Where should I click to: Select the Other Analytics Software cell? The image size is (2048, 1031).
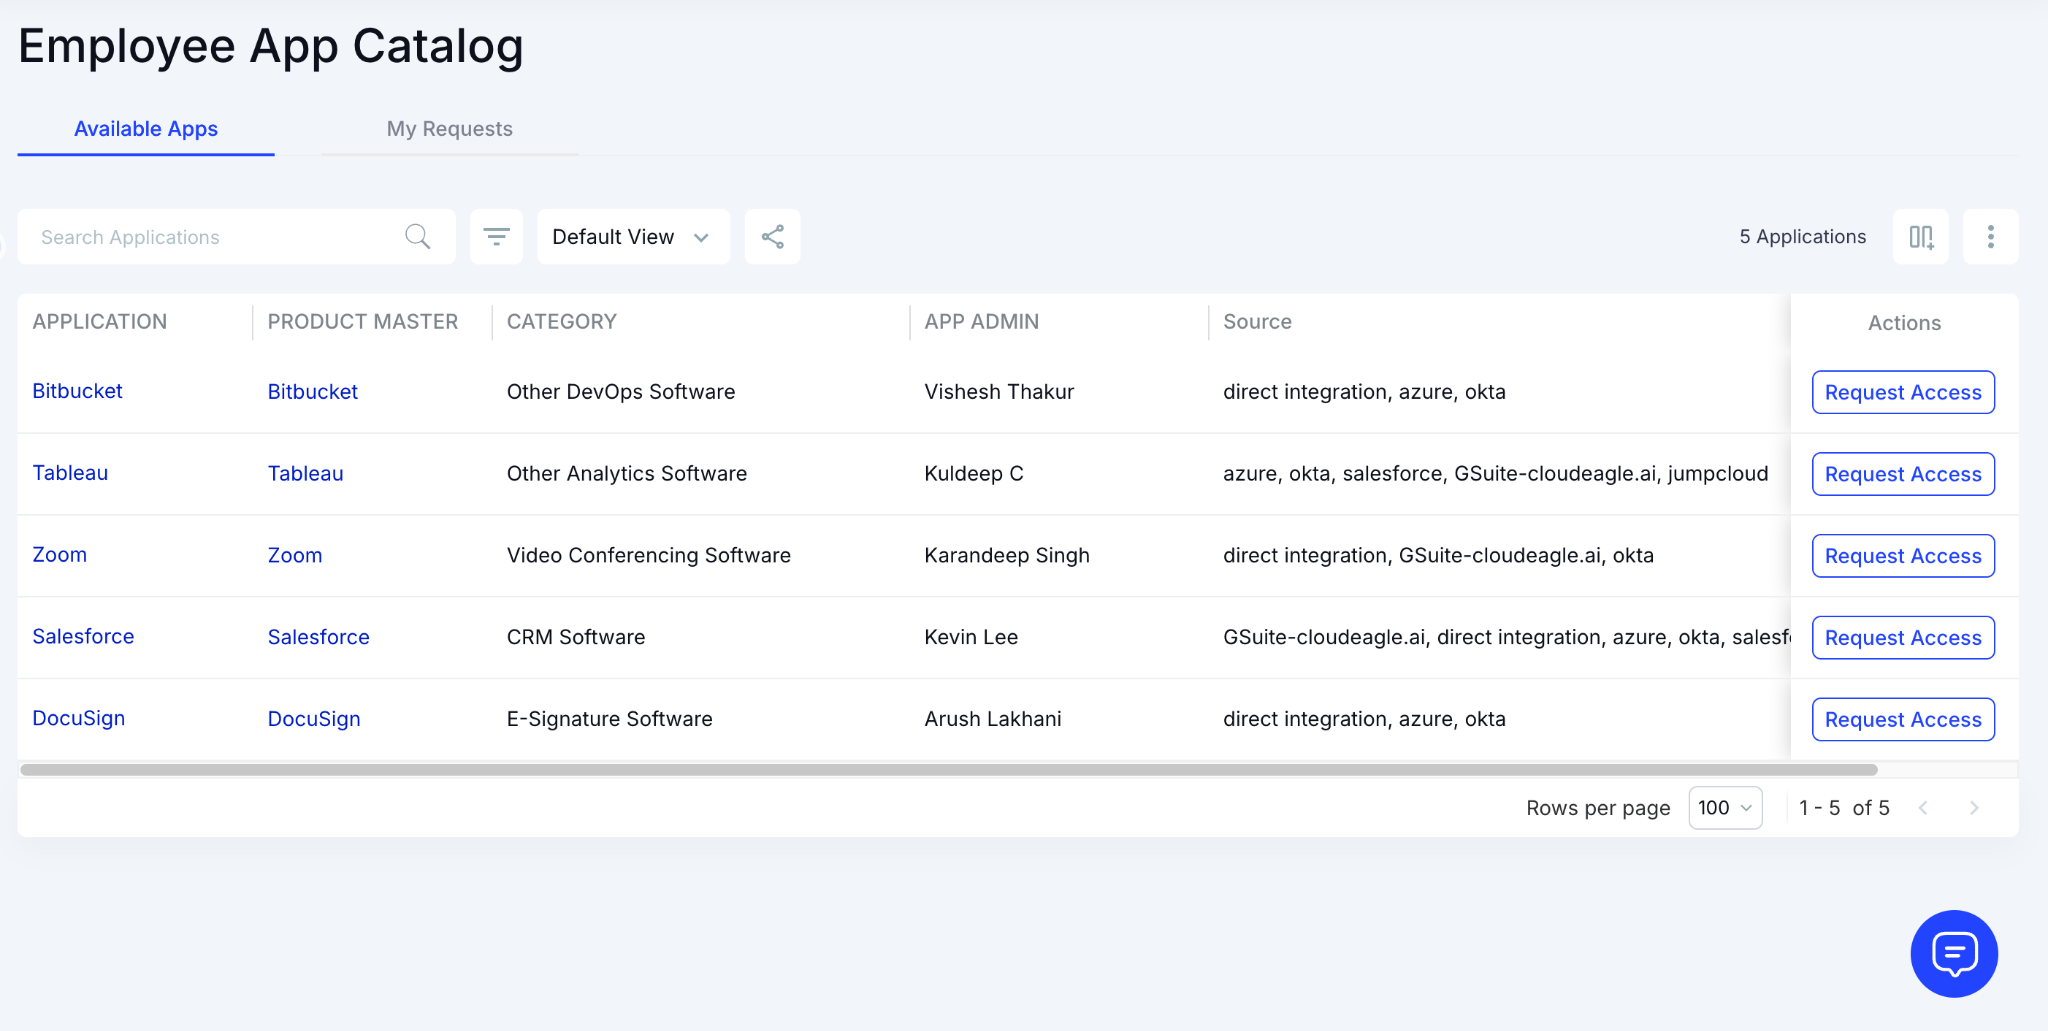626,474
